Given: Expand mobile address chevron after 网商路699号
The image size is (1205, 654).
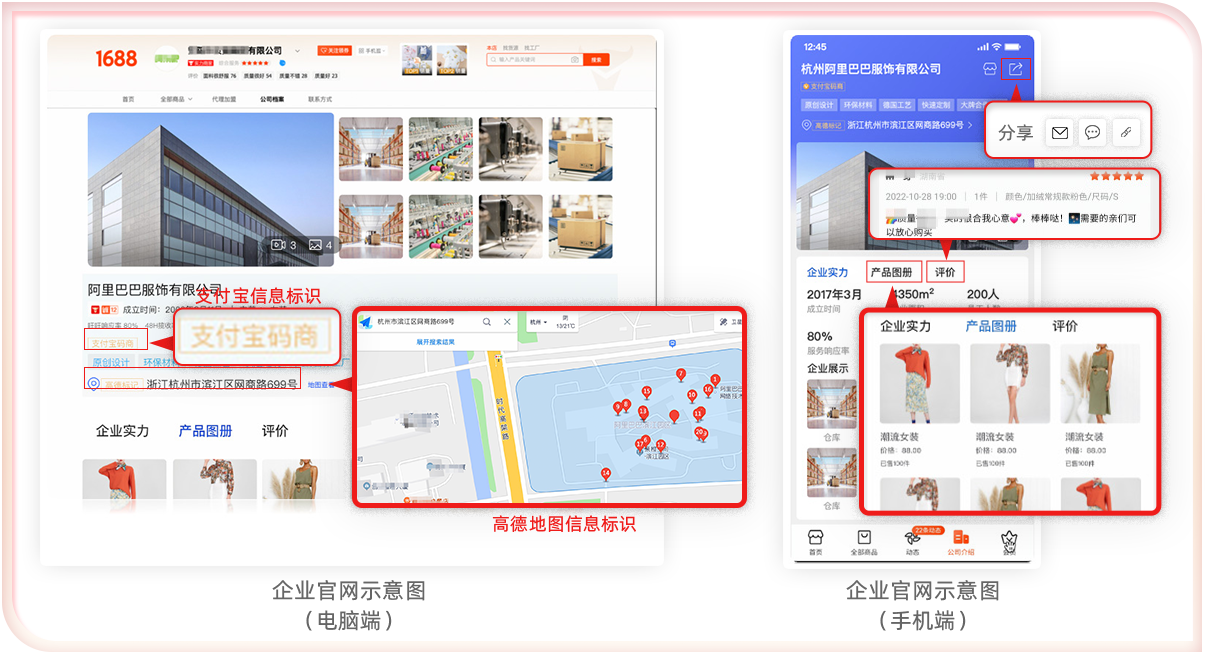Looking at the screenshot, I should (x=971, y=125).
